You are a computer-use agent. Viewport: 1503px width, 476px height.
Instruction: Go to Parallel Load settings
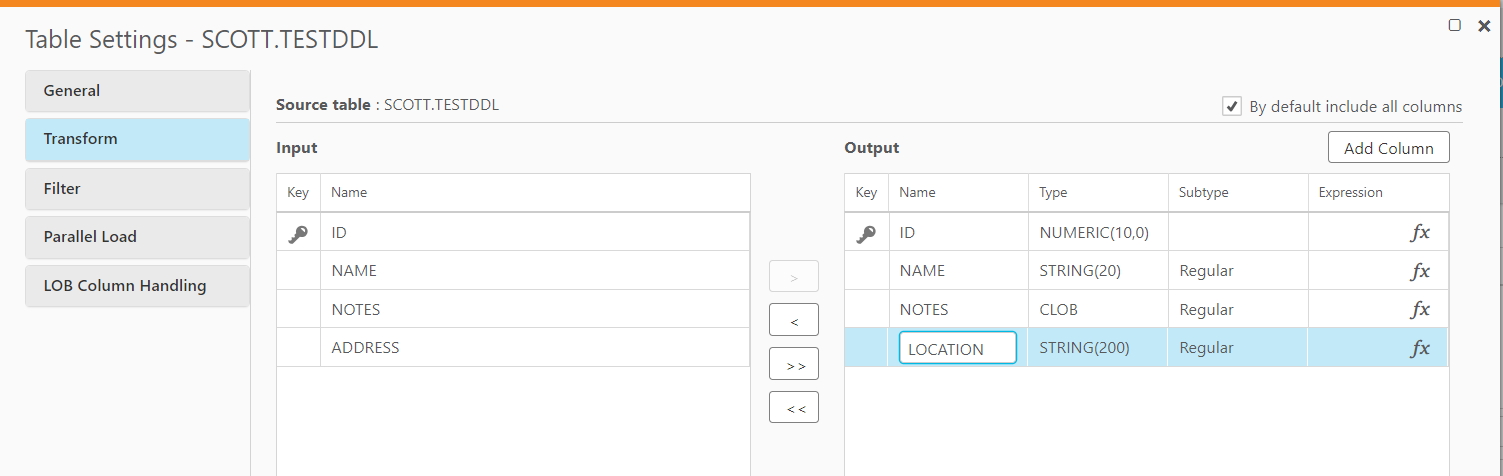[137, 237]
